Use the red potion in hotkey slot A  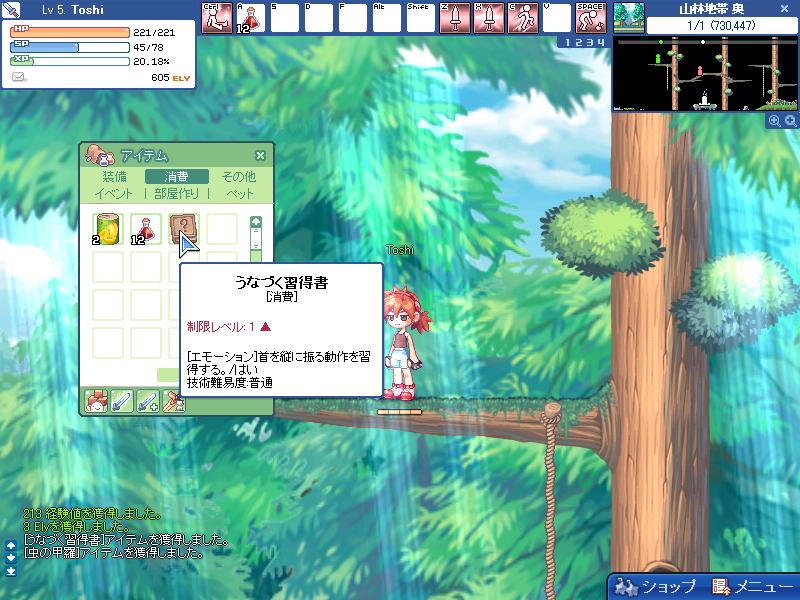[x=251, y=18]
